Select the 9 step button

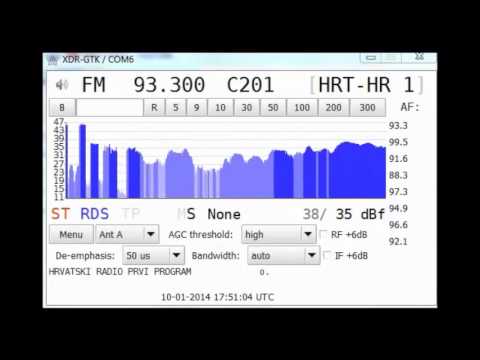[196, 108]
